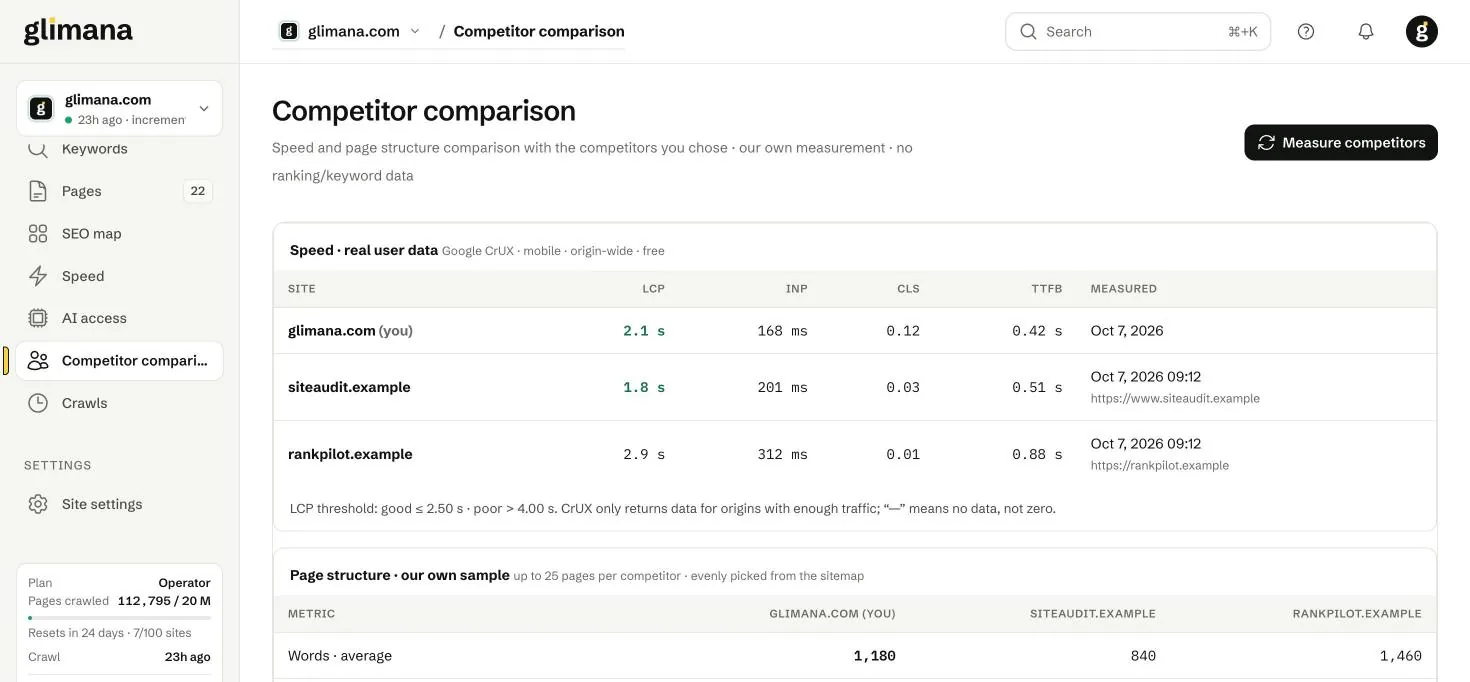The image size is (1470, 682).
Task: Click the Operator plan label
Action: [184, 583]
